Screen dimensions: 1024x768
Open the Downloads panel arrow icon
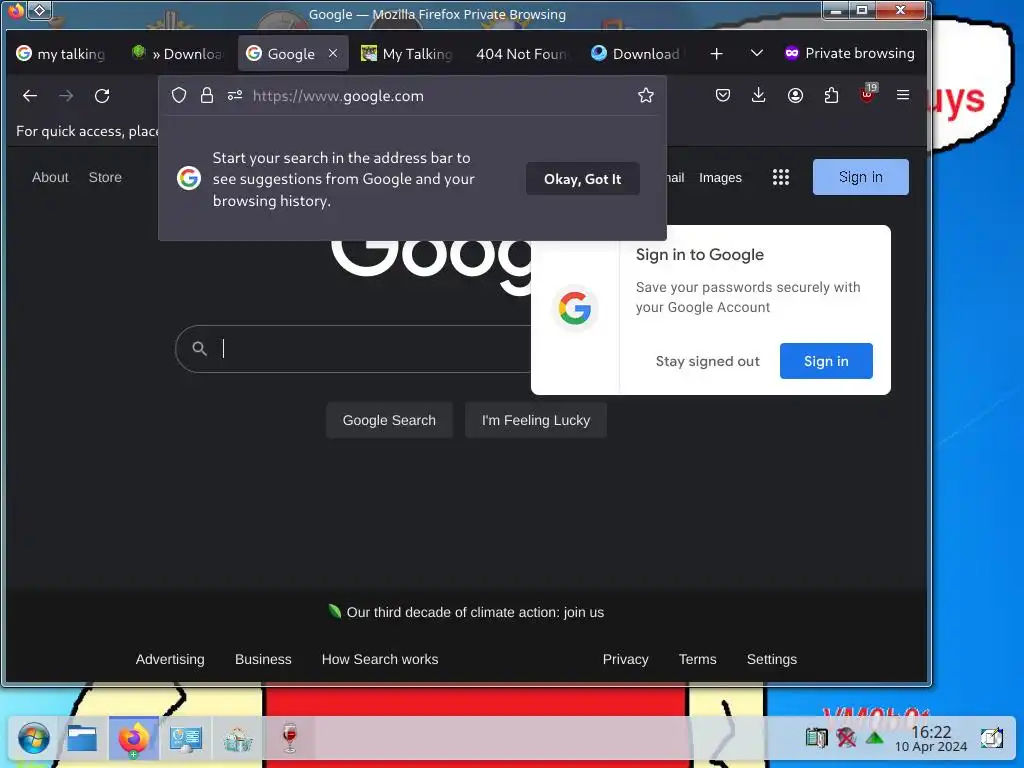point(758,95)
